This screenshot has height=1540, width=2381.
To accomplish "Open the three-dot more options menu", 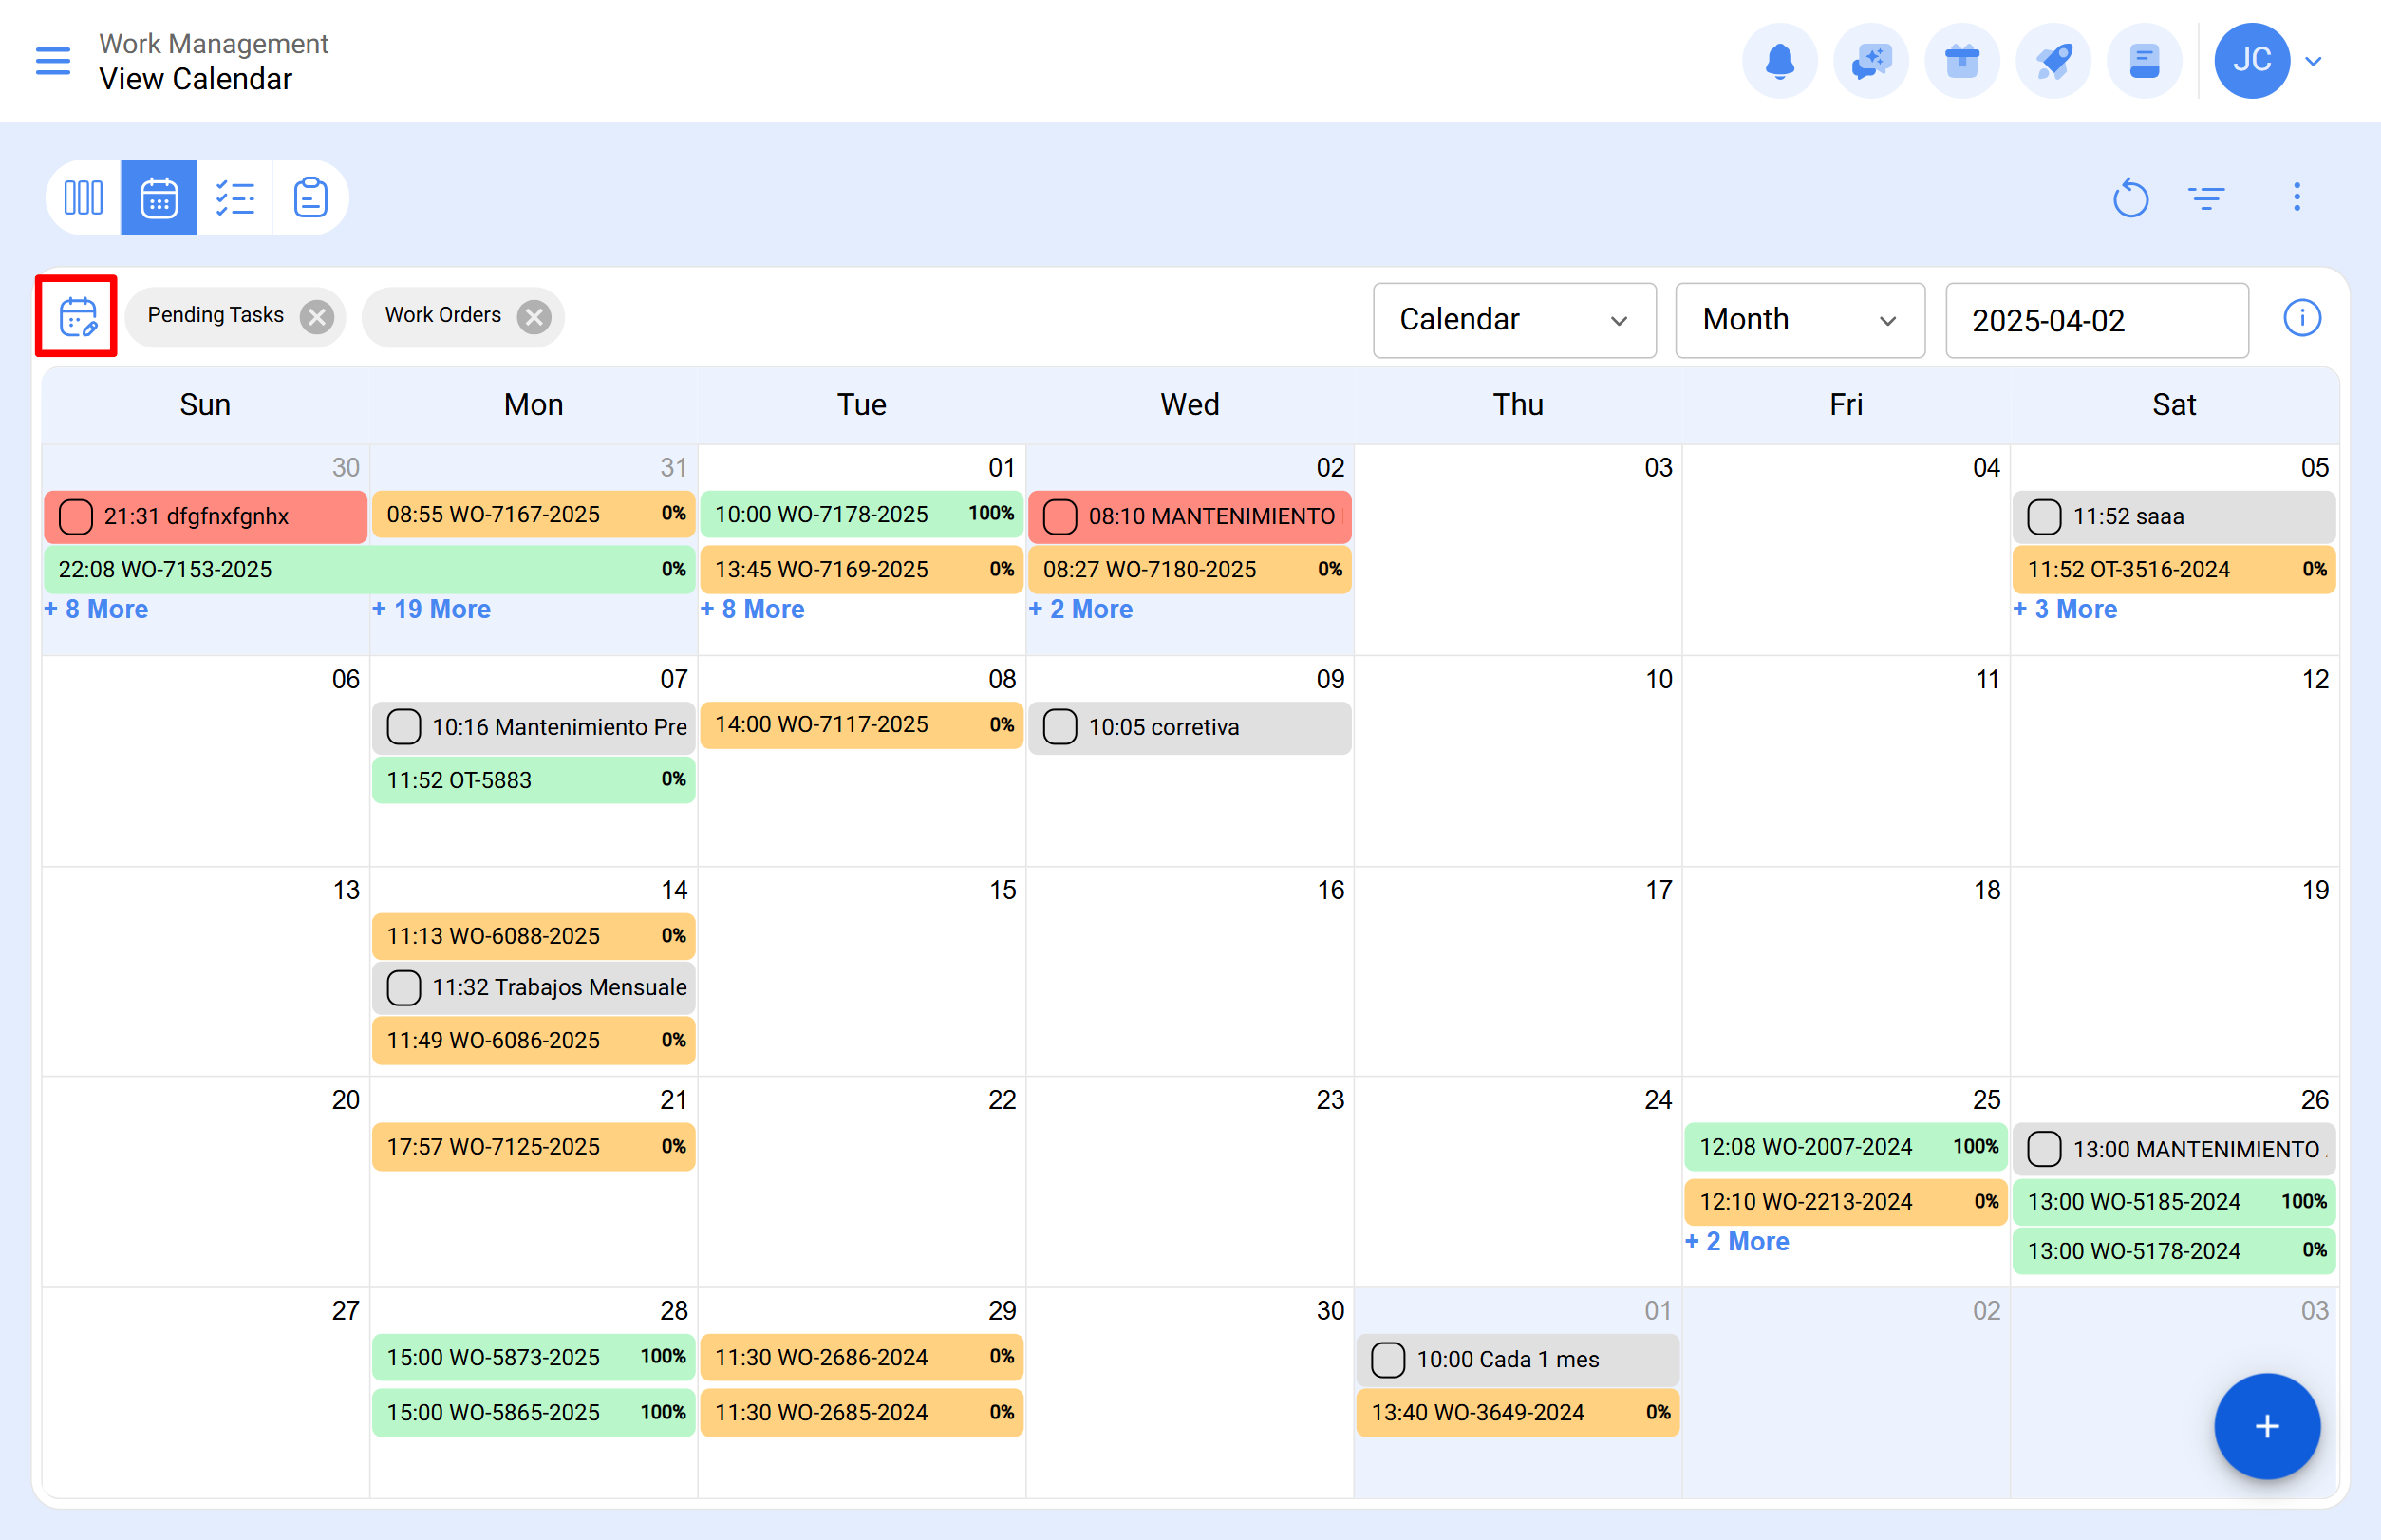I will click(x=2297, y=197).
